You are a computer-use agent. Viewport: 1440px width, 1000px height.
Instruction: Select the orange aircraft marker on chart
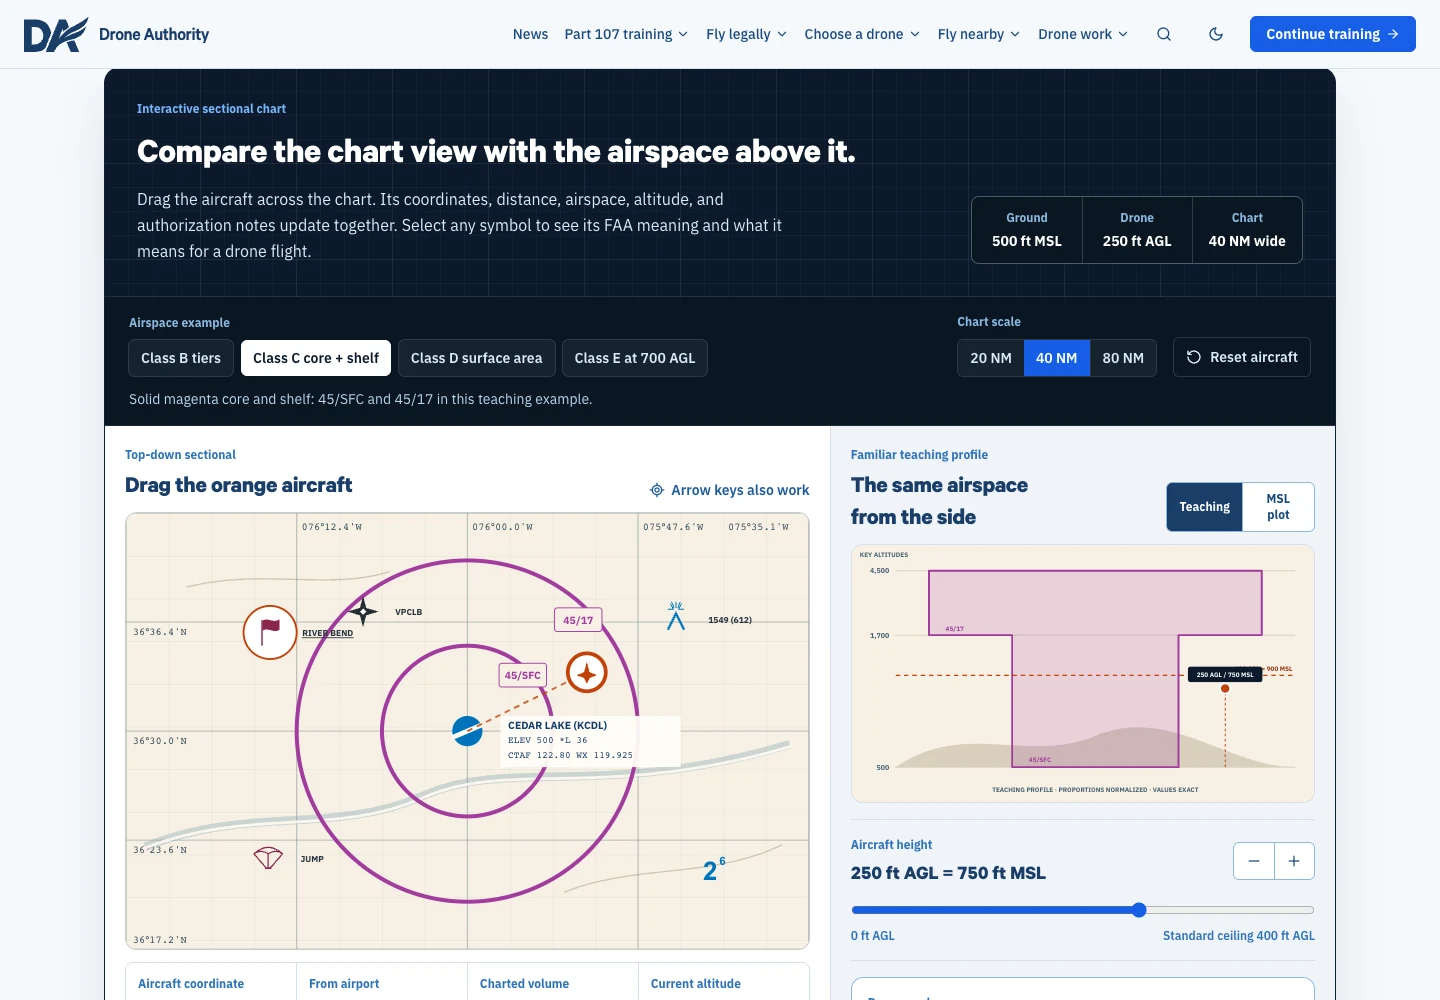click(x=587, y=673)
